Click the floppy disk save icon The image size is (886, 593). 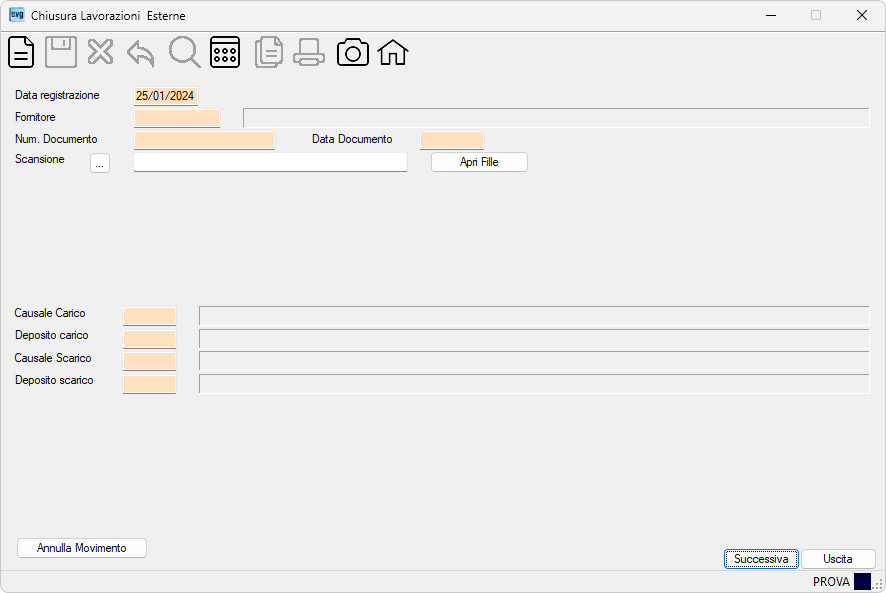(61, 53)
